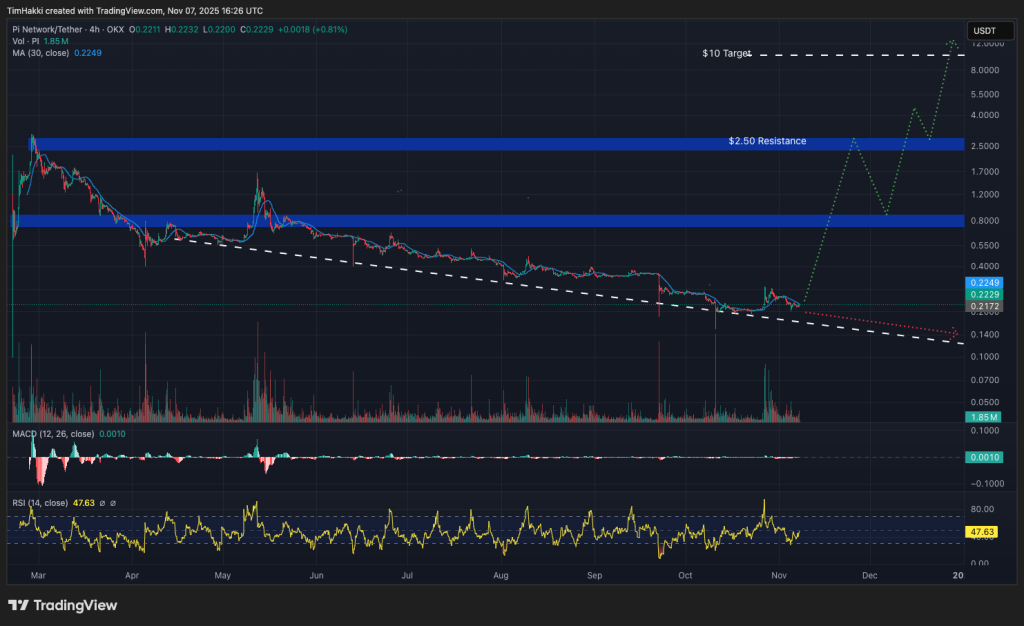The image size is (1024, 626).
Task: Click the green arrowhead at projection top
Action: click(953, 43)
